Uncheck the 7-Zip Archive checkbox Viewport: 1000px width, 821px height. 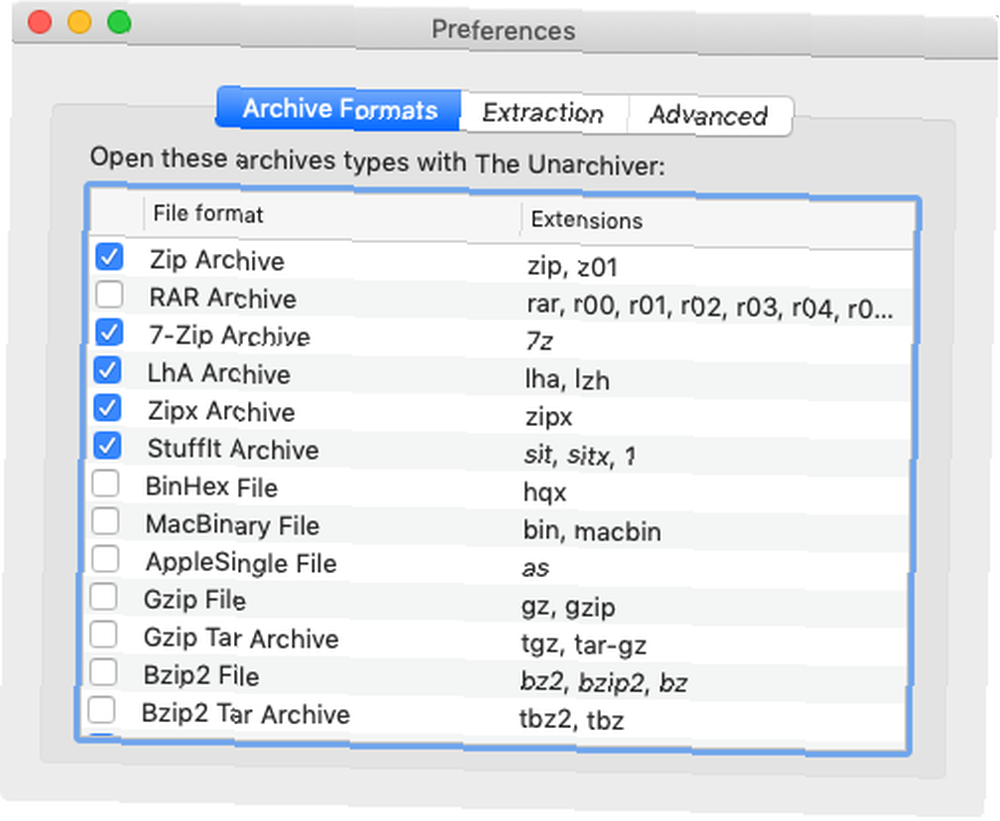click(x=108, y=332)
